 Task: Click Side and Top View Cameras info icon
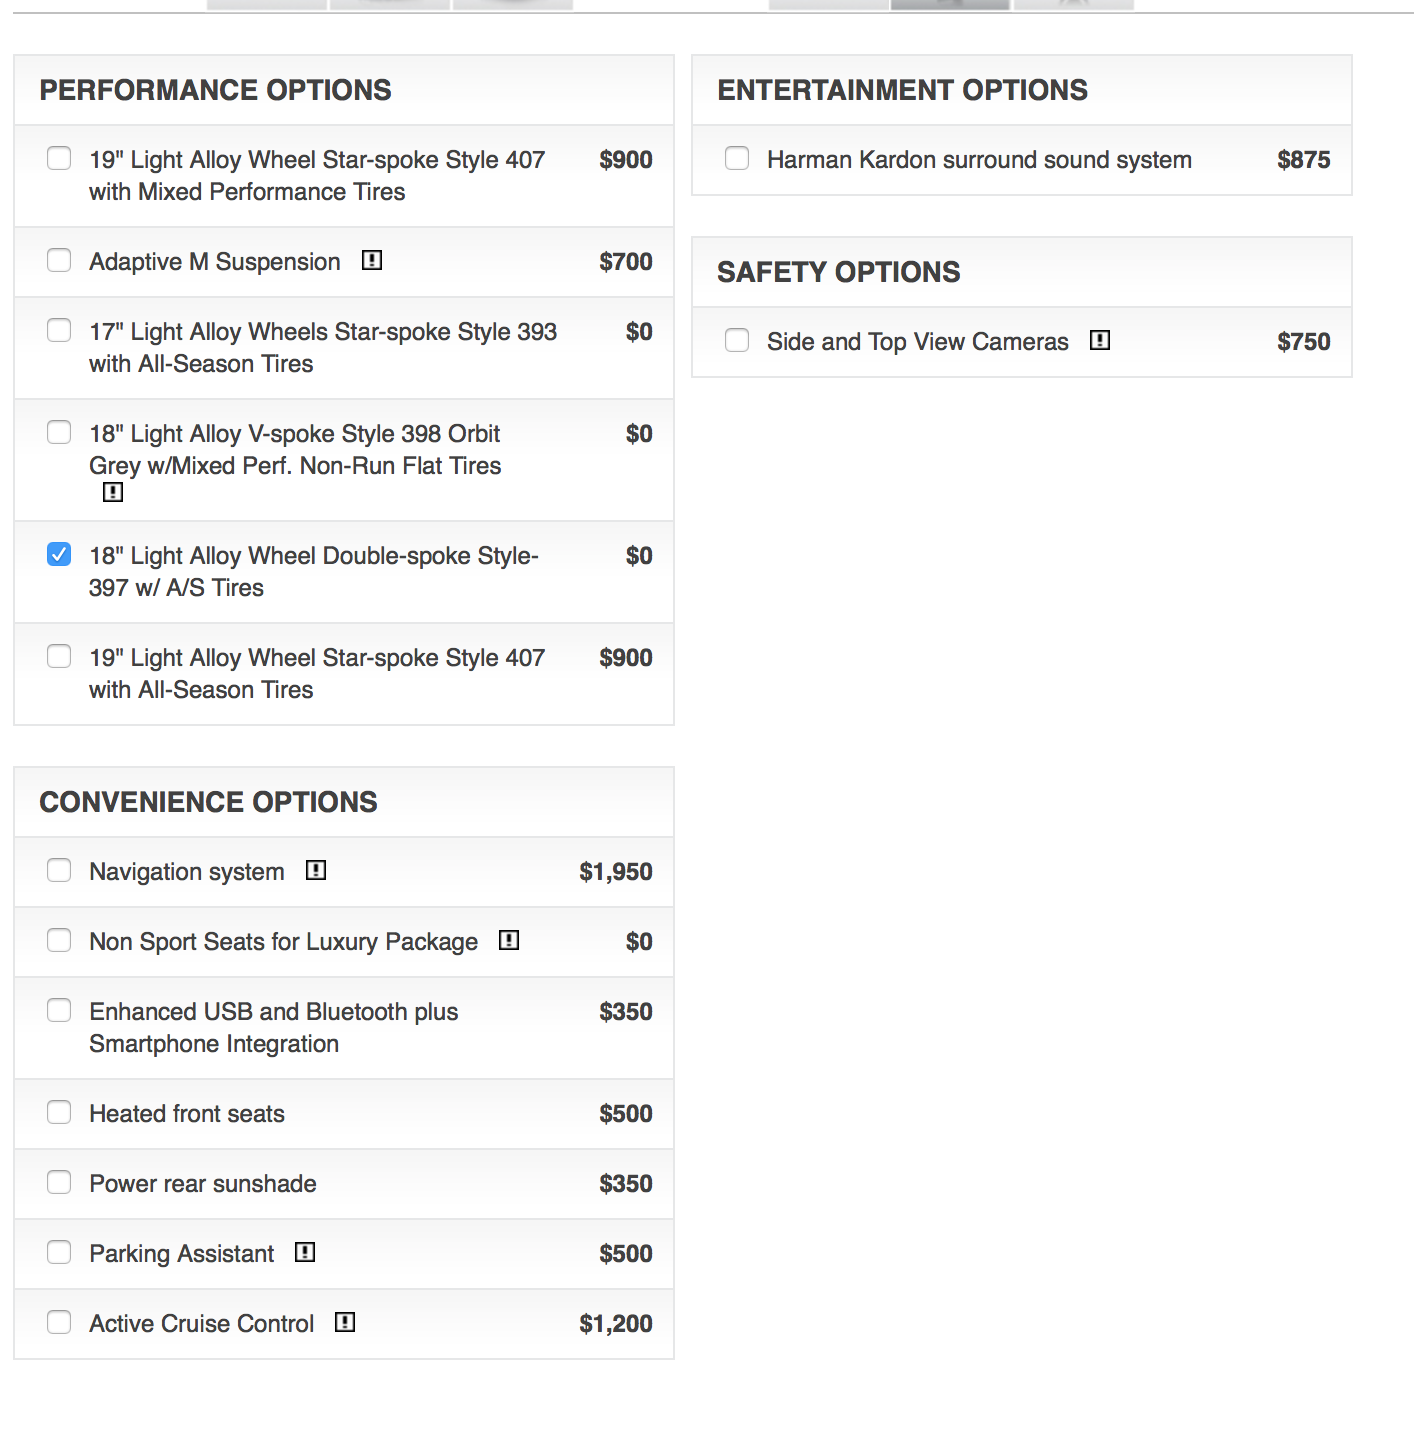1100,341
